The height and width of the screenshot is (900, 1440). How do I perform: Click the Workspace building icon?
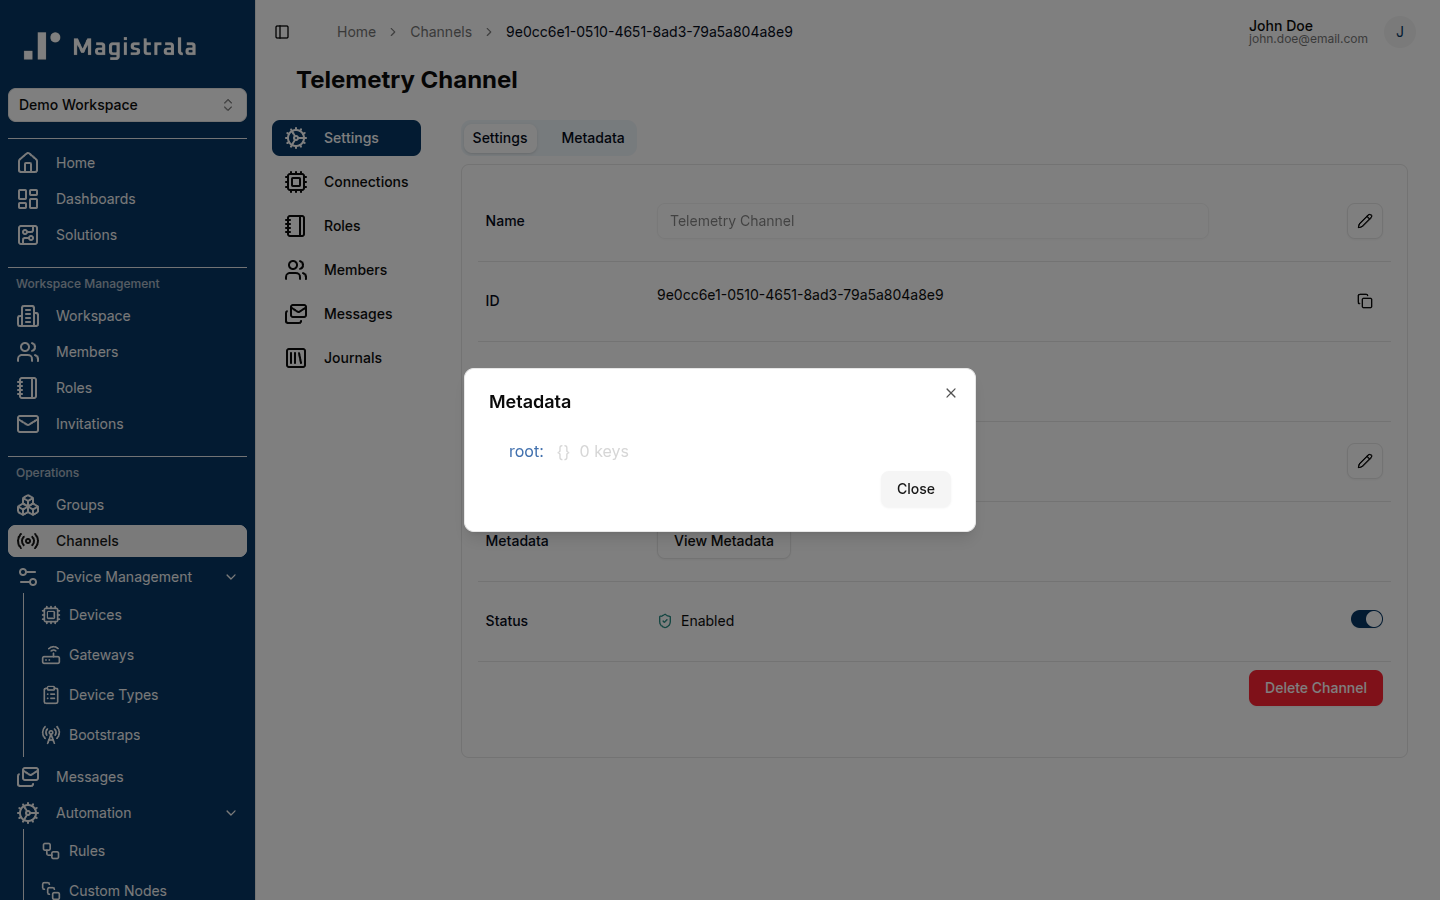(x=28, y=316)
